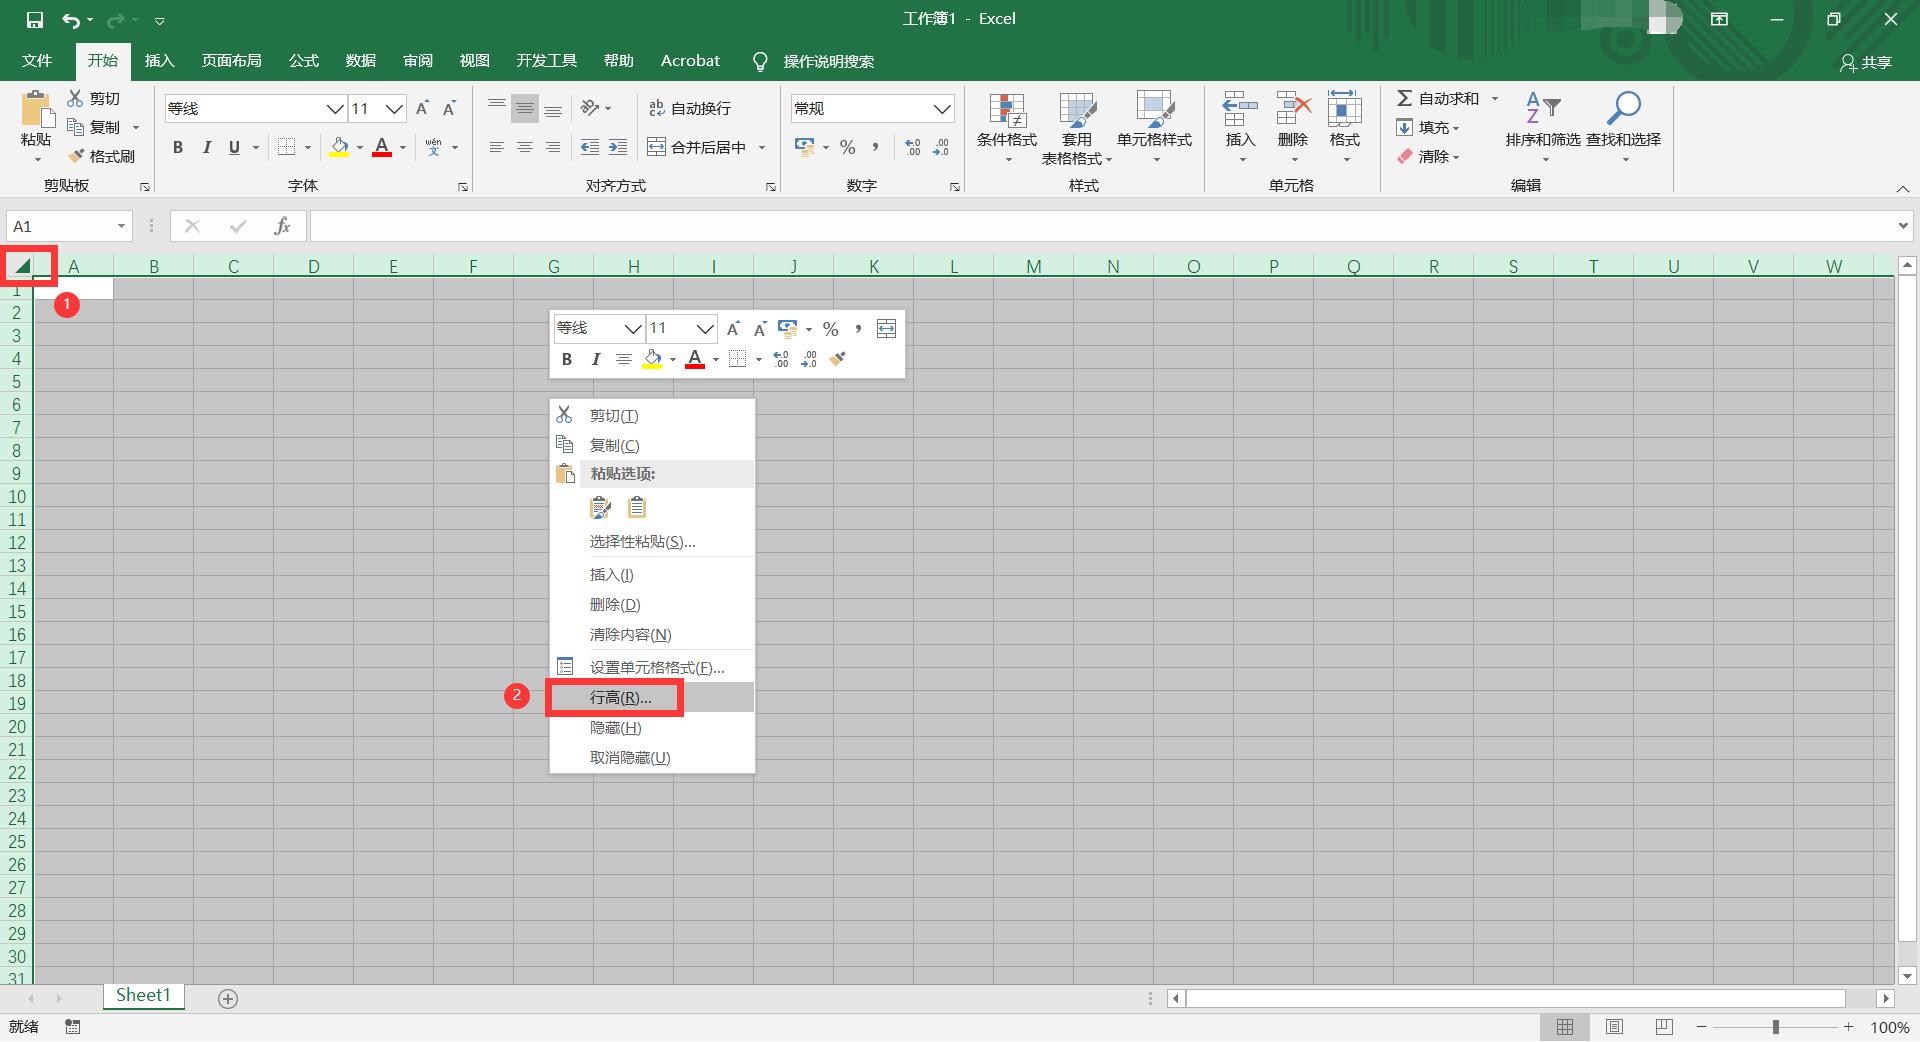
Task: Open Cell Styles gallery in ribbon
Action: 1154,127
